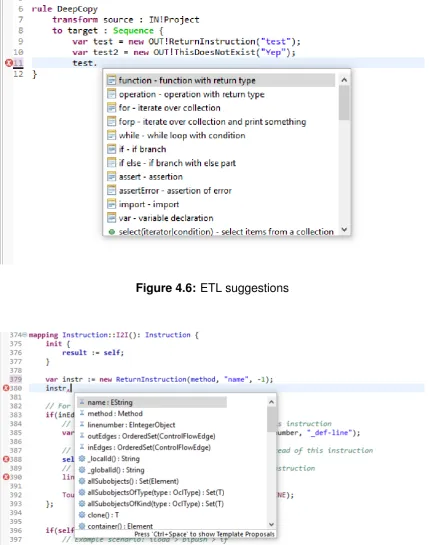Select '_localId() : String' operation proposal
The width and height of the screenshot is (429, 545).
(113, 459)
